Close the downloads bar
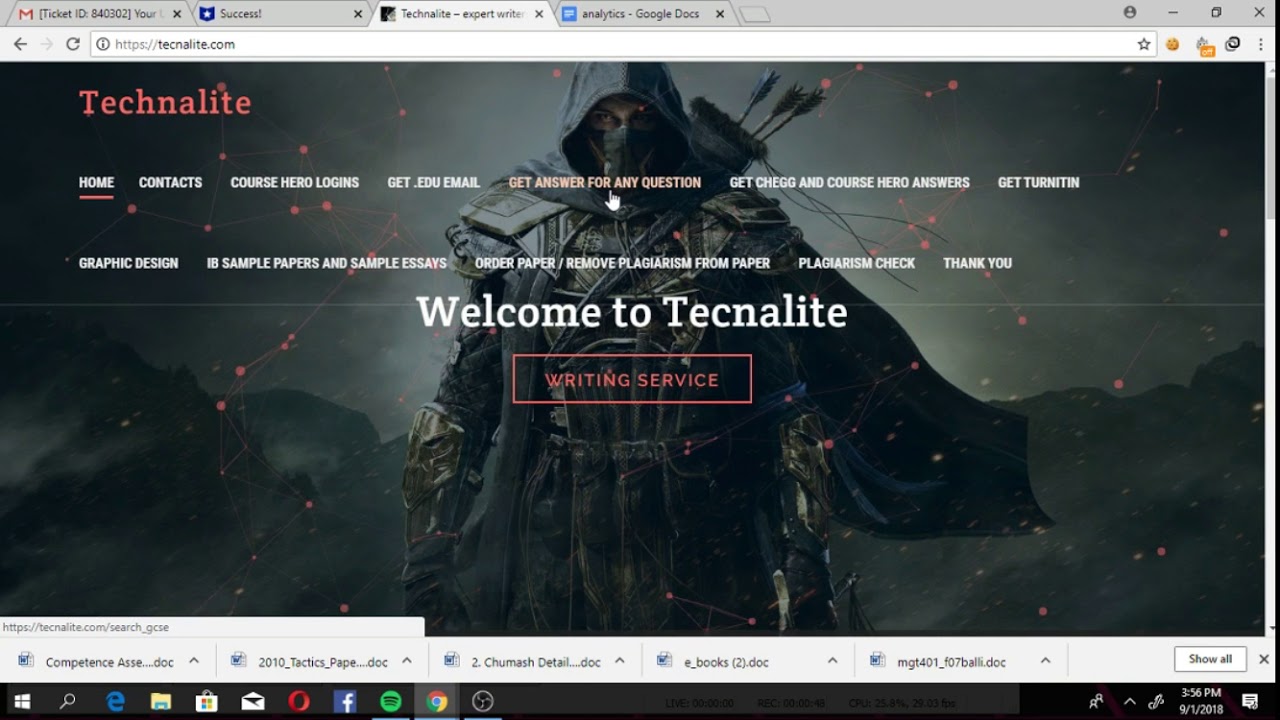This screenshot has width=1280, height=720. (1263, 659)
